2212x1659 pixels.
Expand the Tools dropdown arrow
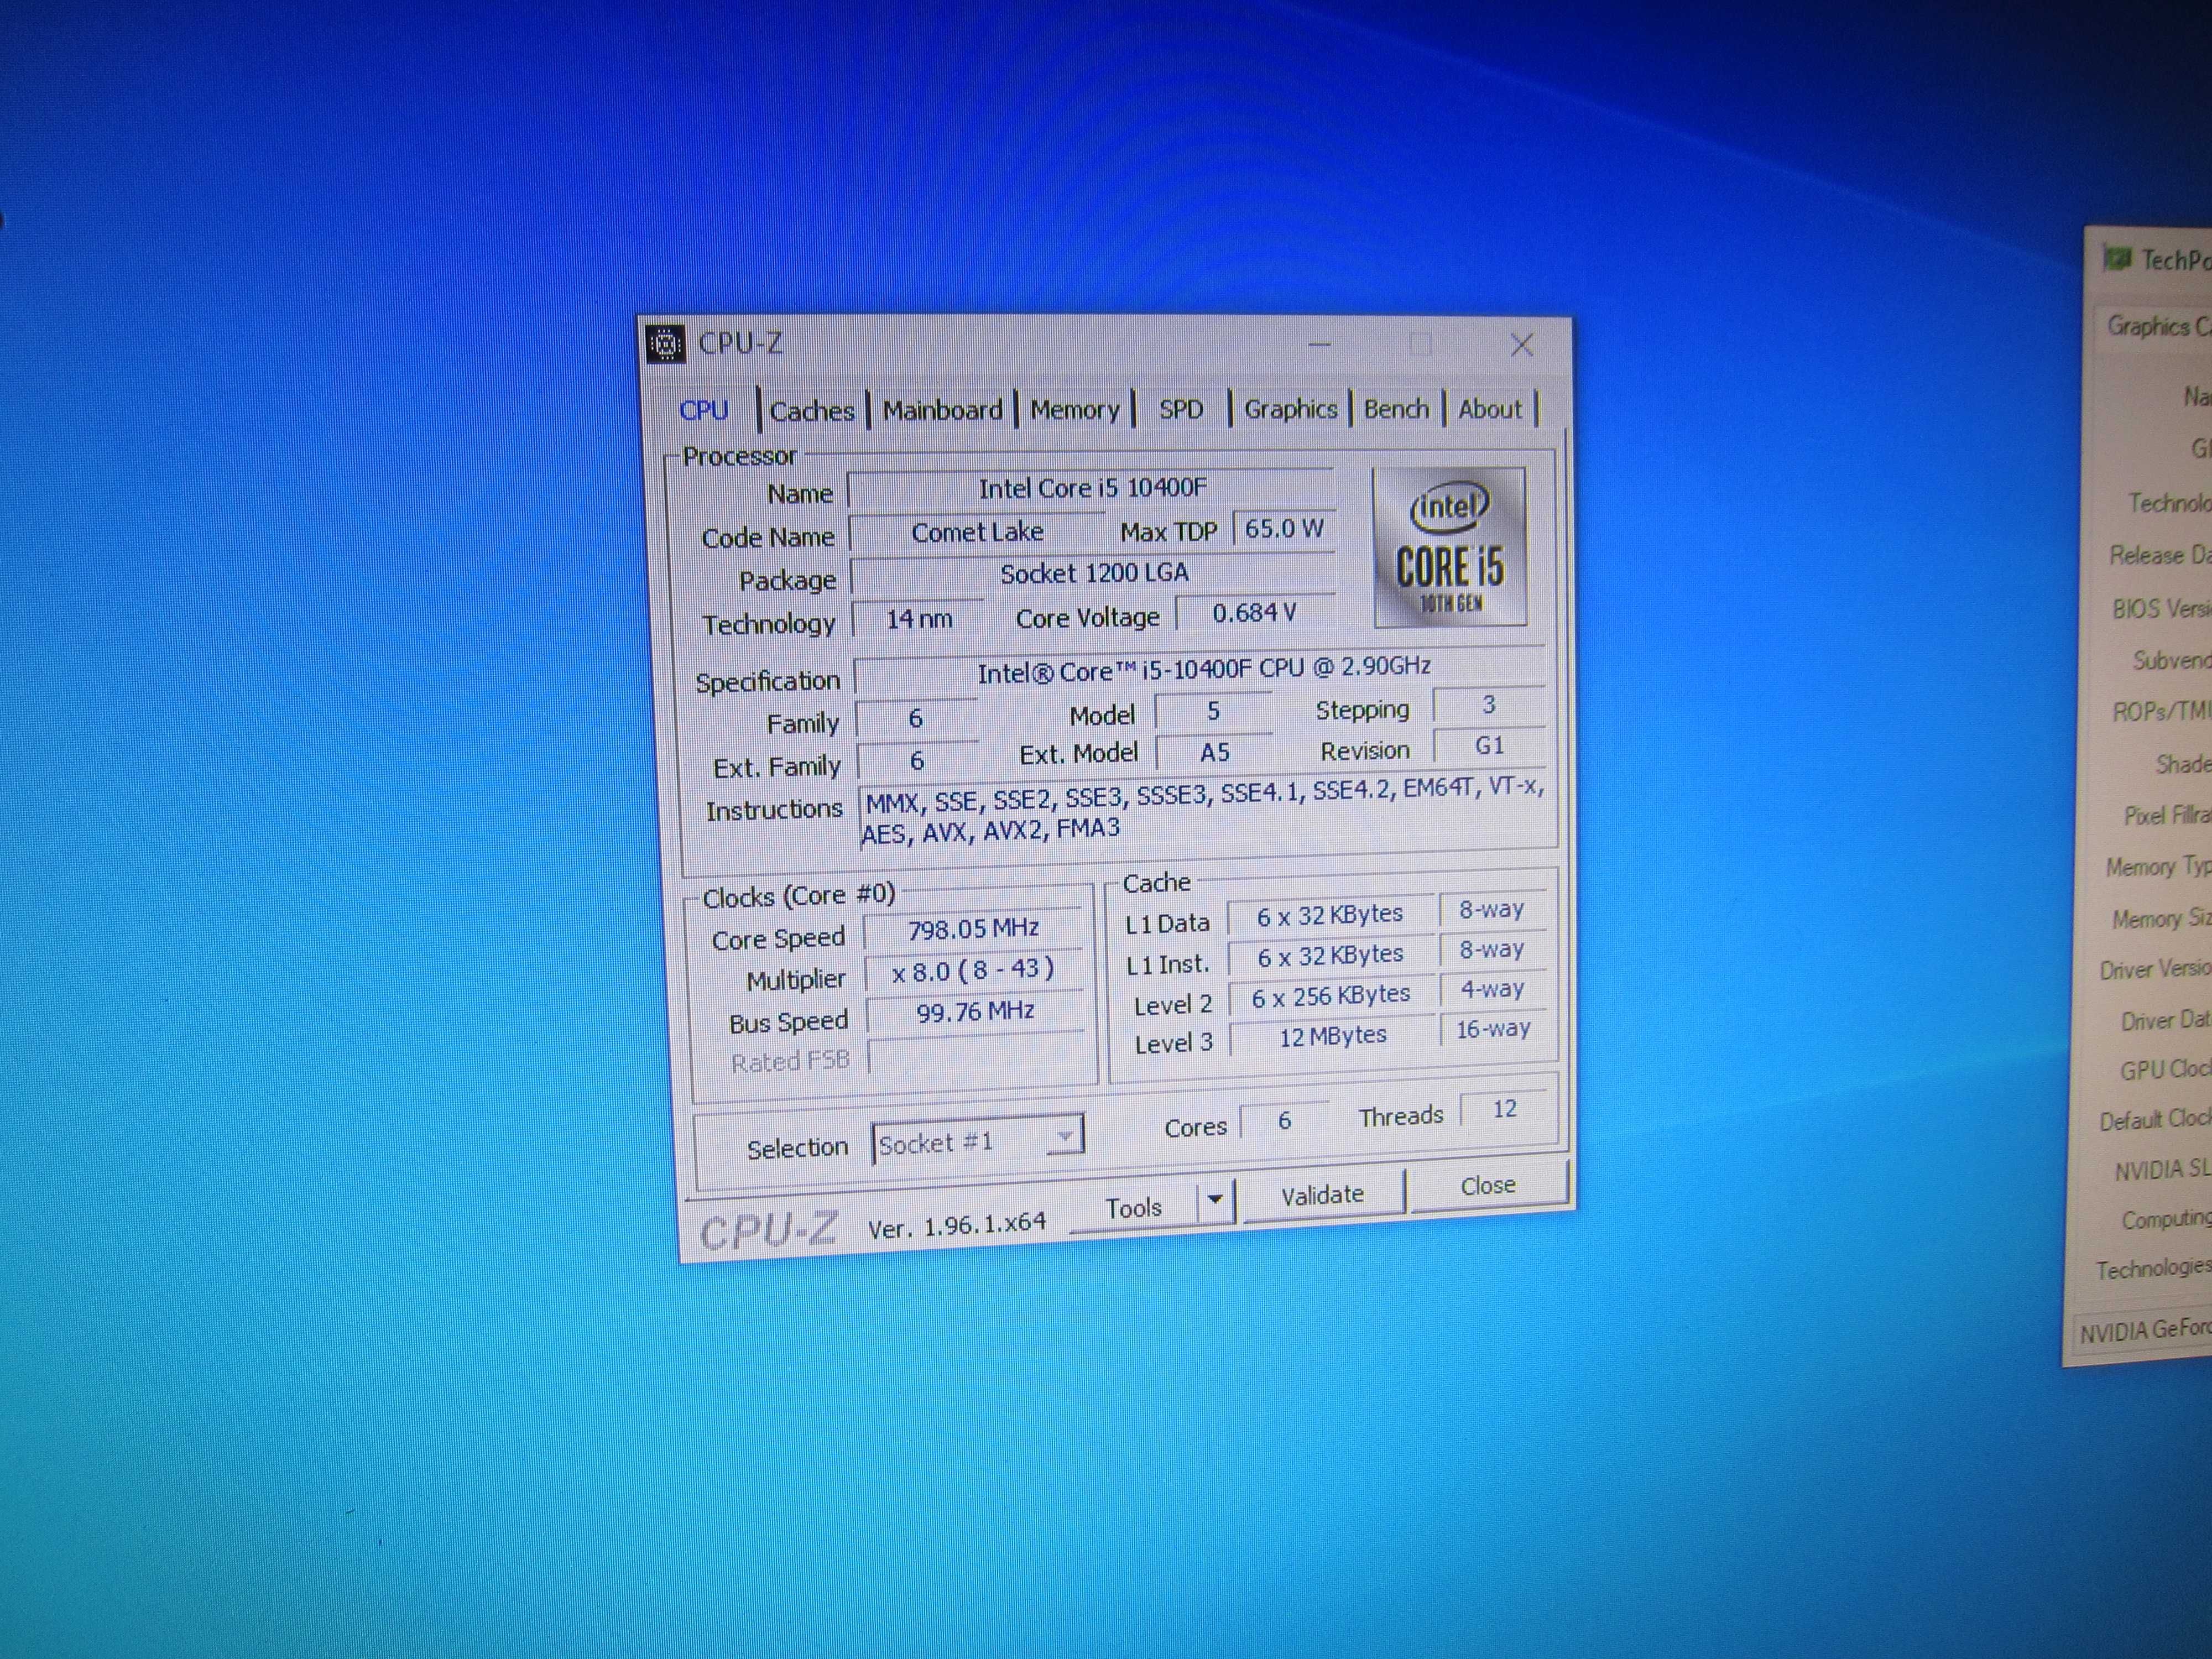(1215, 1200)
